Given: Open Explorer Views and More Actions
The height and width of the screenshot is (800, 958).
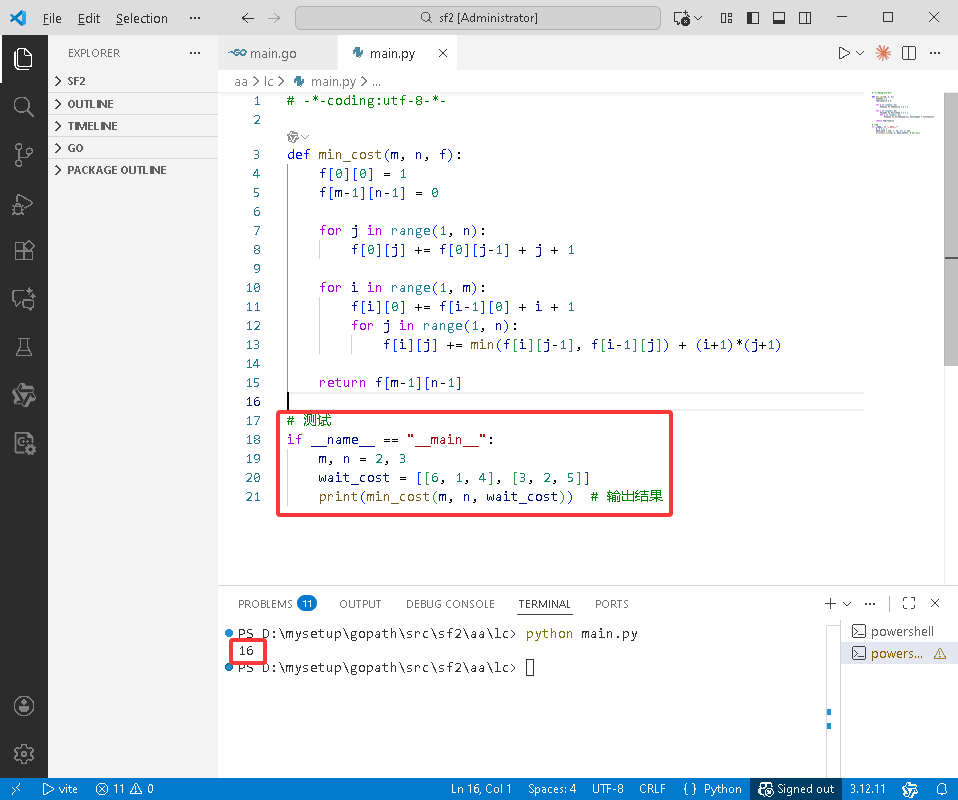Looking at the screenshot, I should (195, 53).
